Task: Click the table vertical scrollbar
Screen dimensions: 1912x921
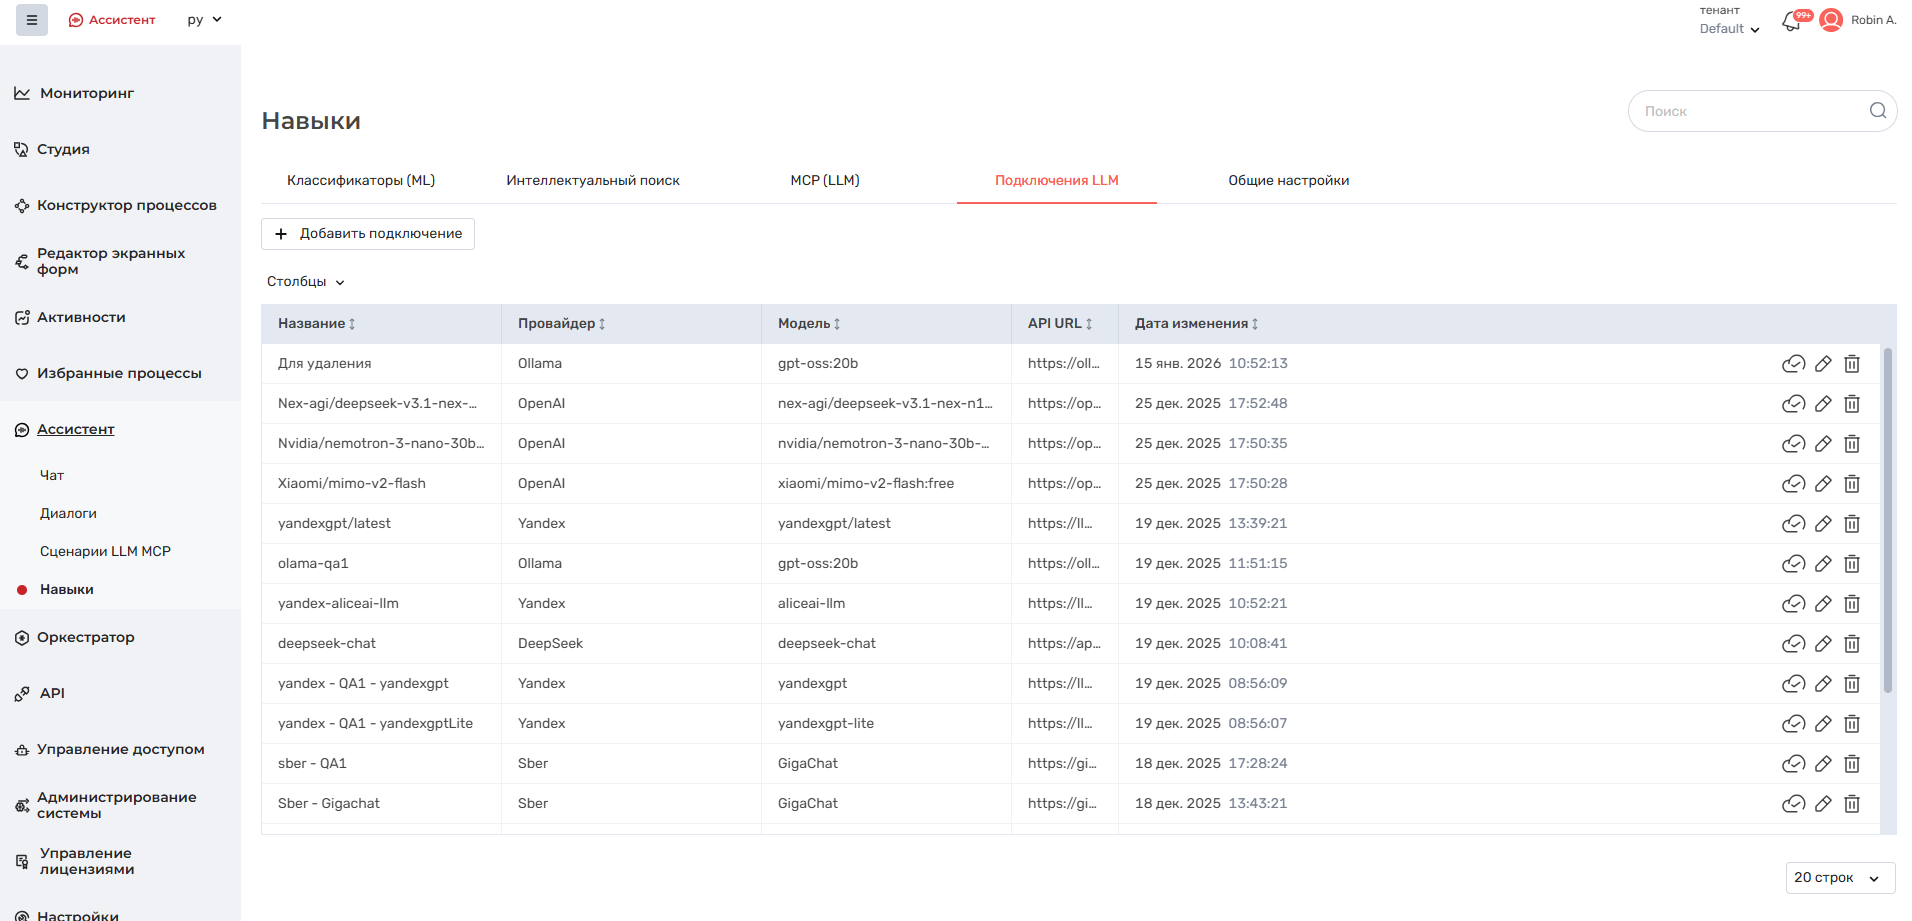Action: 1887,520
